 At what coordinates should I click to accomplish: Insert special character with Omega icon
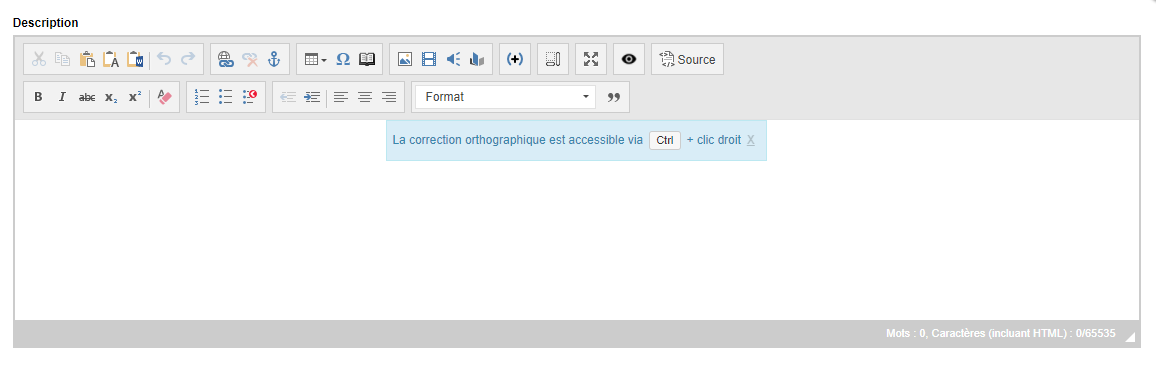point(343,60)
